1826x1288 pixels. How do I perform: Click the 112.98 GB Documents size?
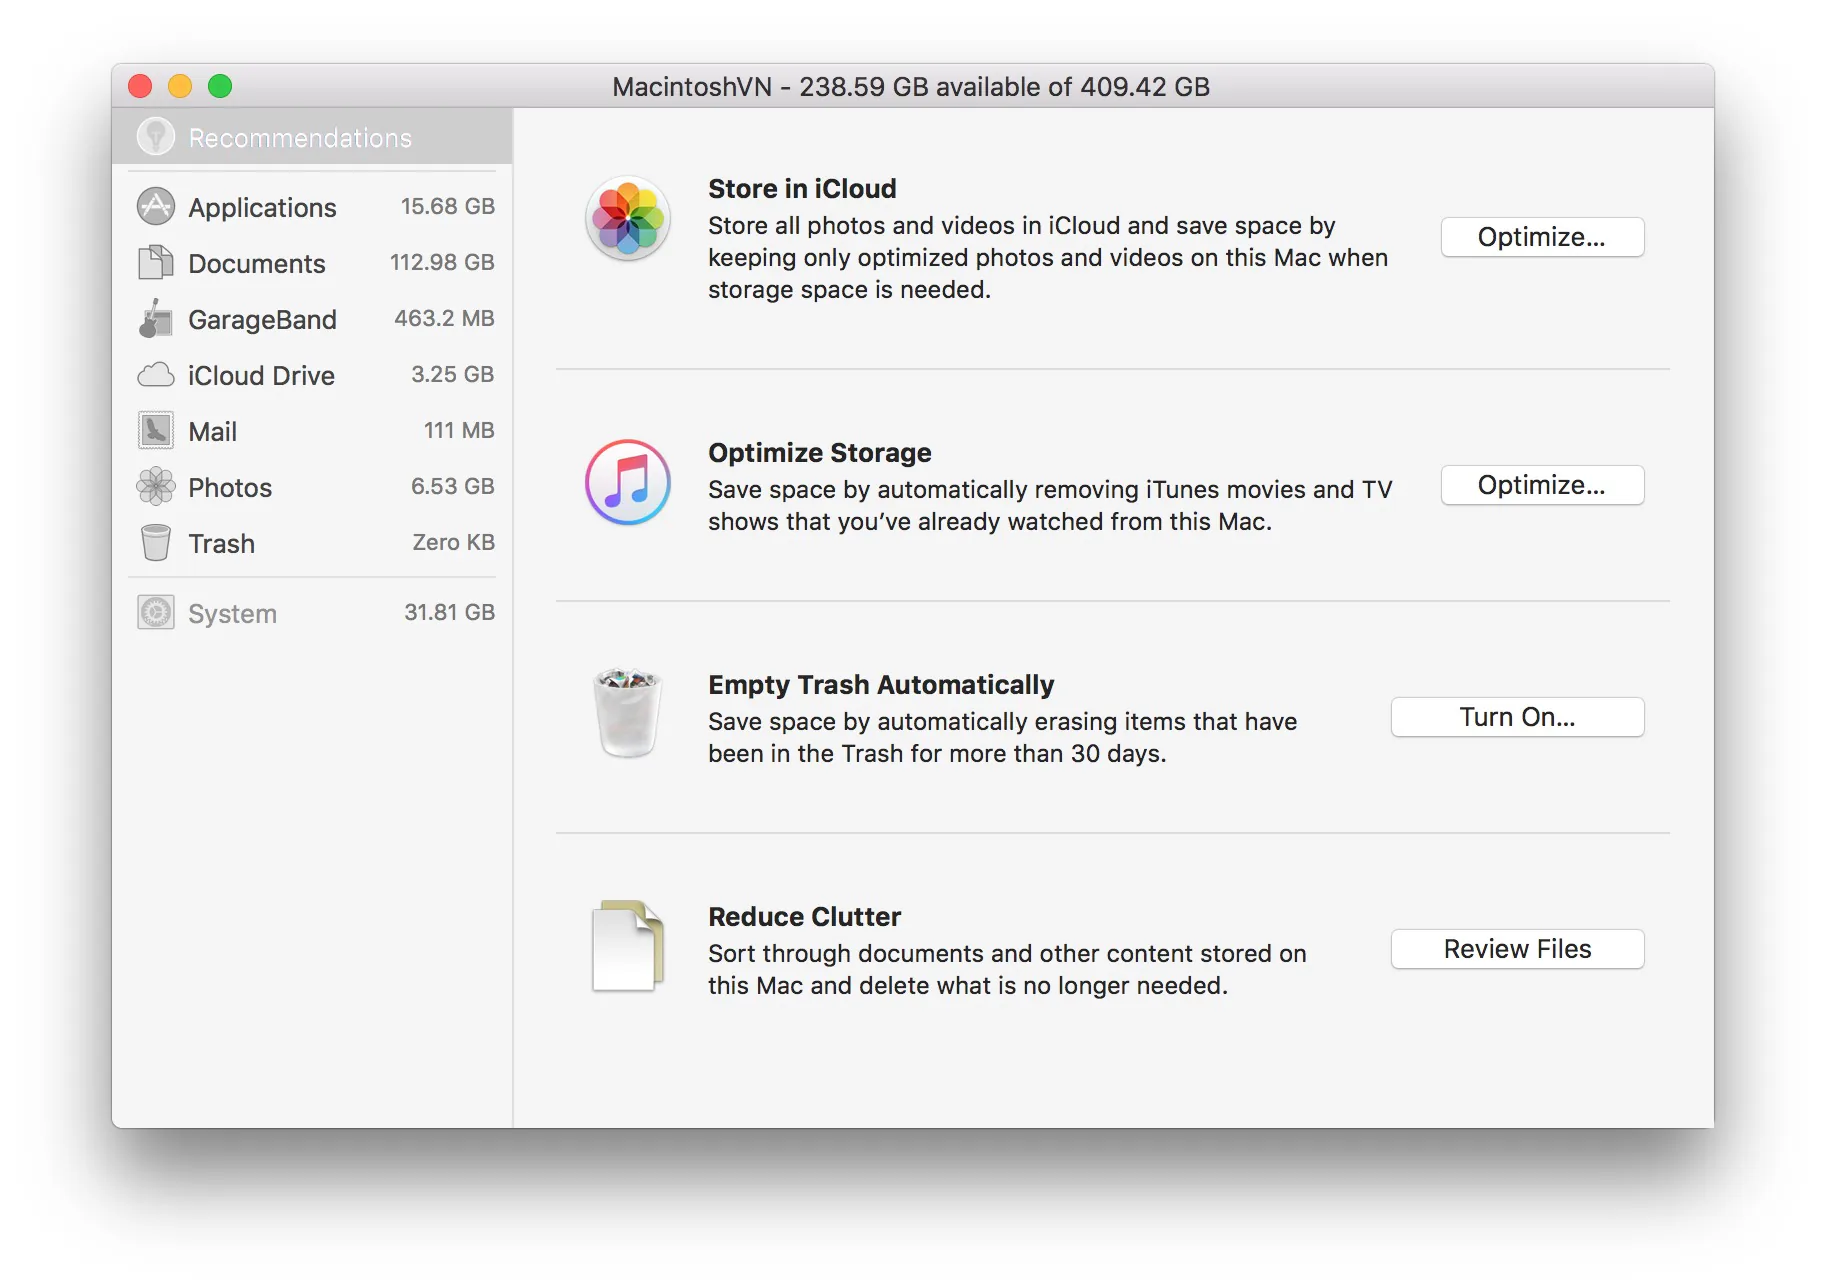[442, 262]
